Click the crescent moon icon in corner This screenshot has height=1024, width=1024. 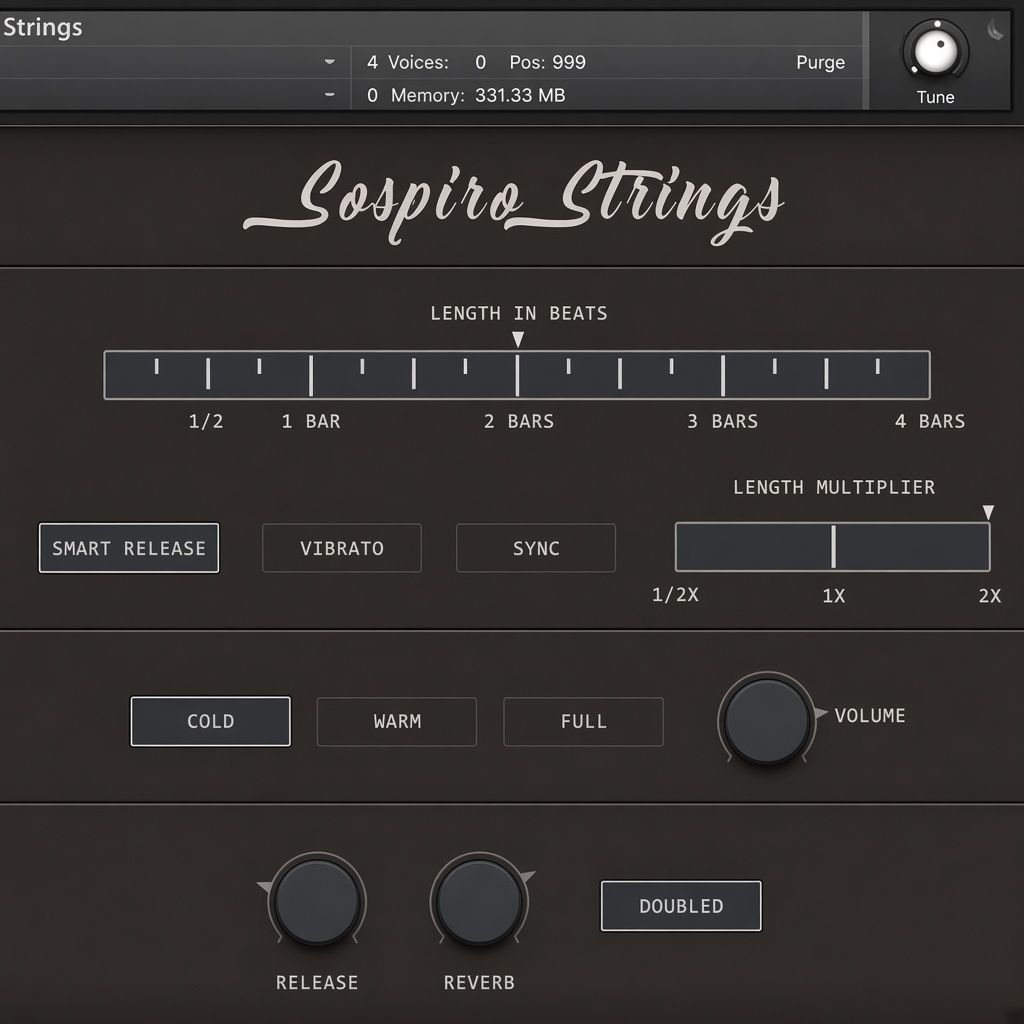tap(995, 29)
